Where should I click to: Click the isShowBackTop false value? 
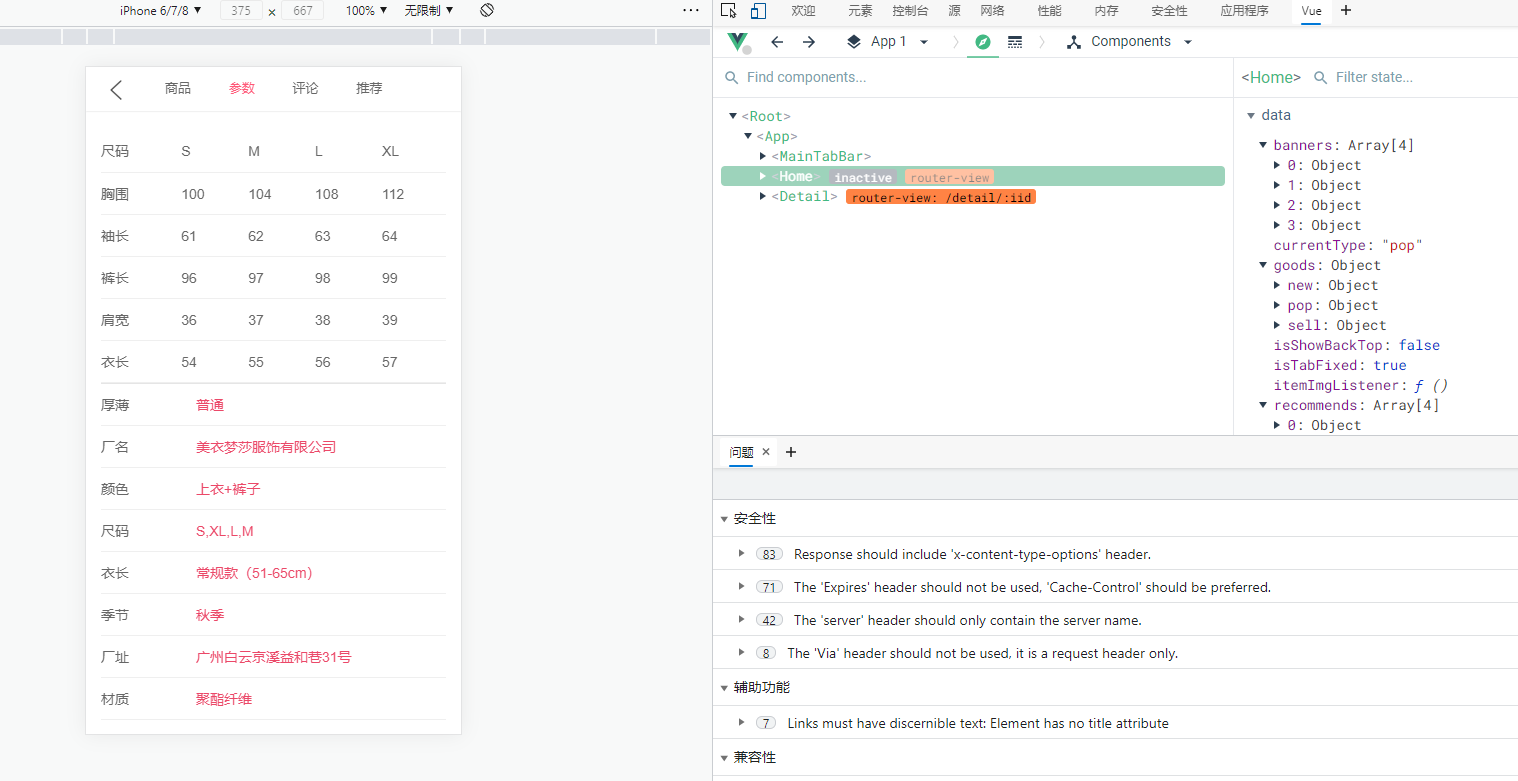[1419, 345]
